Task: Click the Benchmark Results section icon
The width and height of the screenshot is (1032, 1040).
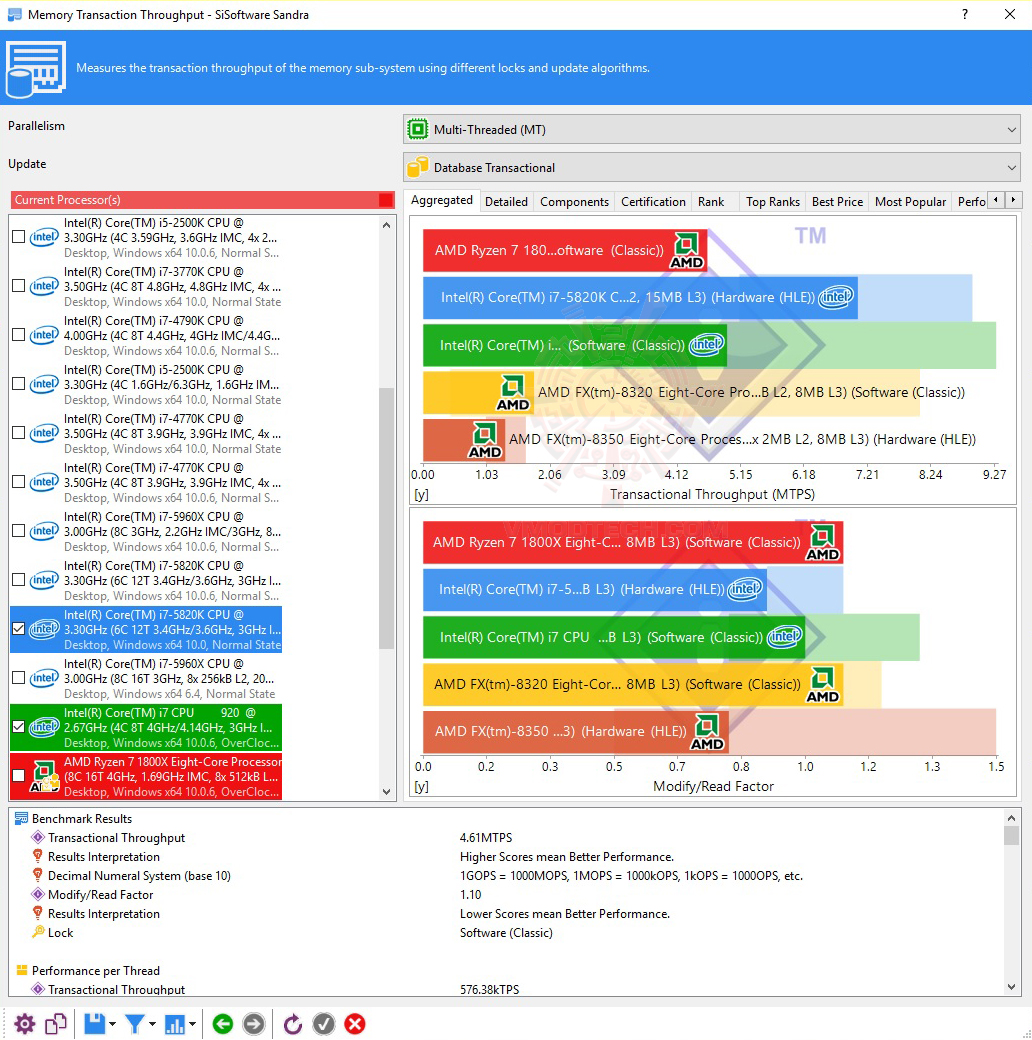Action: tap(21, 818)
